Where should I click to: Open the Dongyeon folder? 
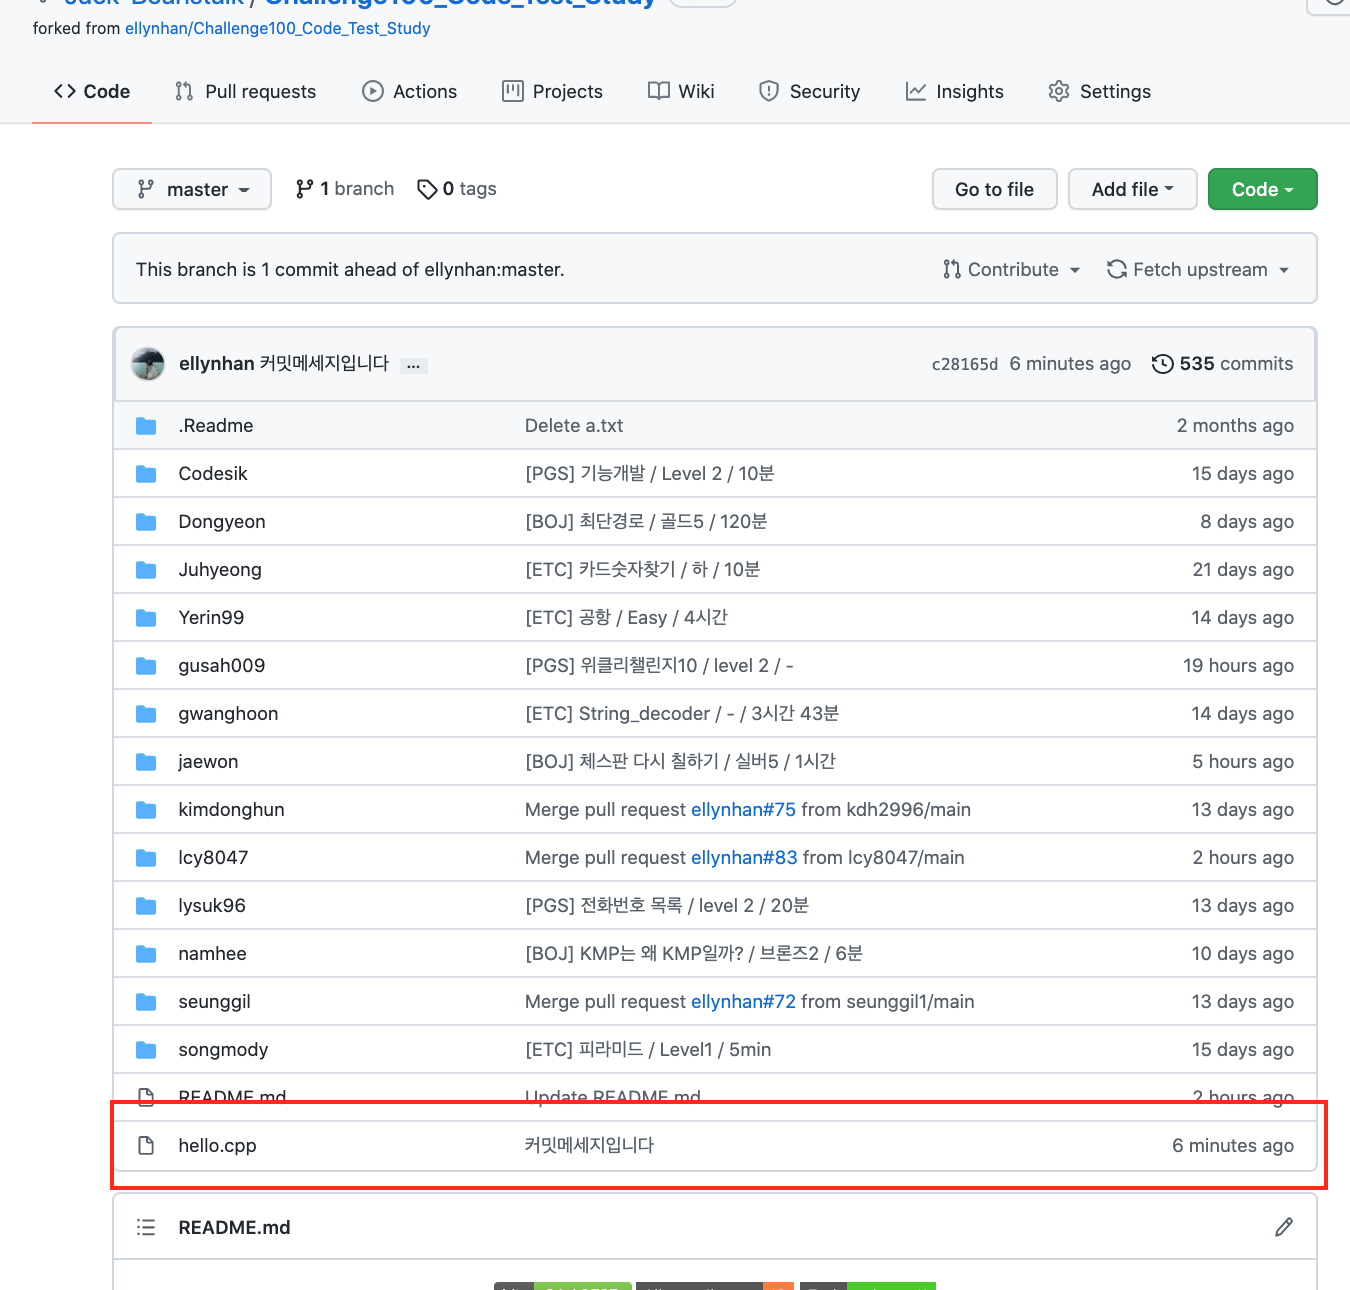(222, 521)
